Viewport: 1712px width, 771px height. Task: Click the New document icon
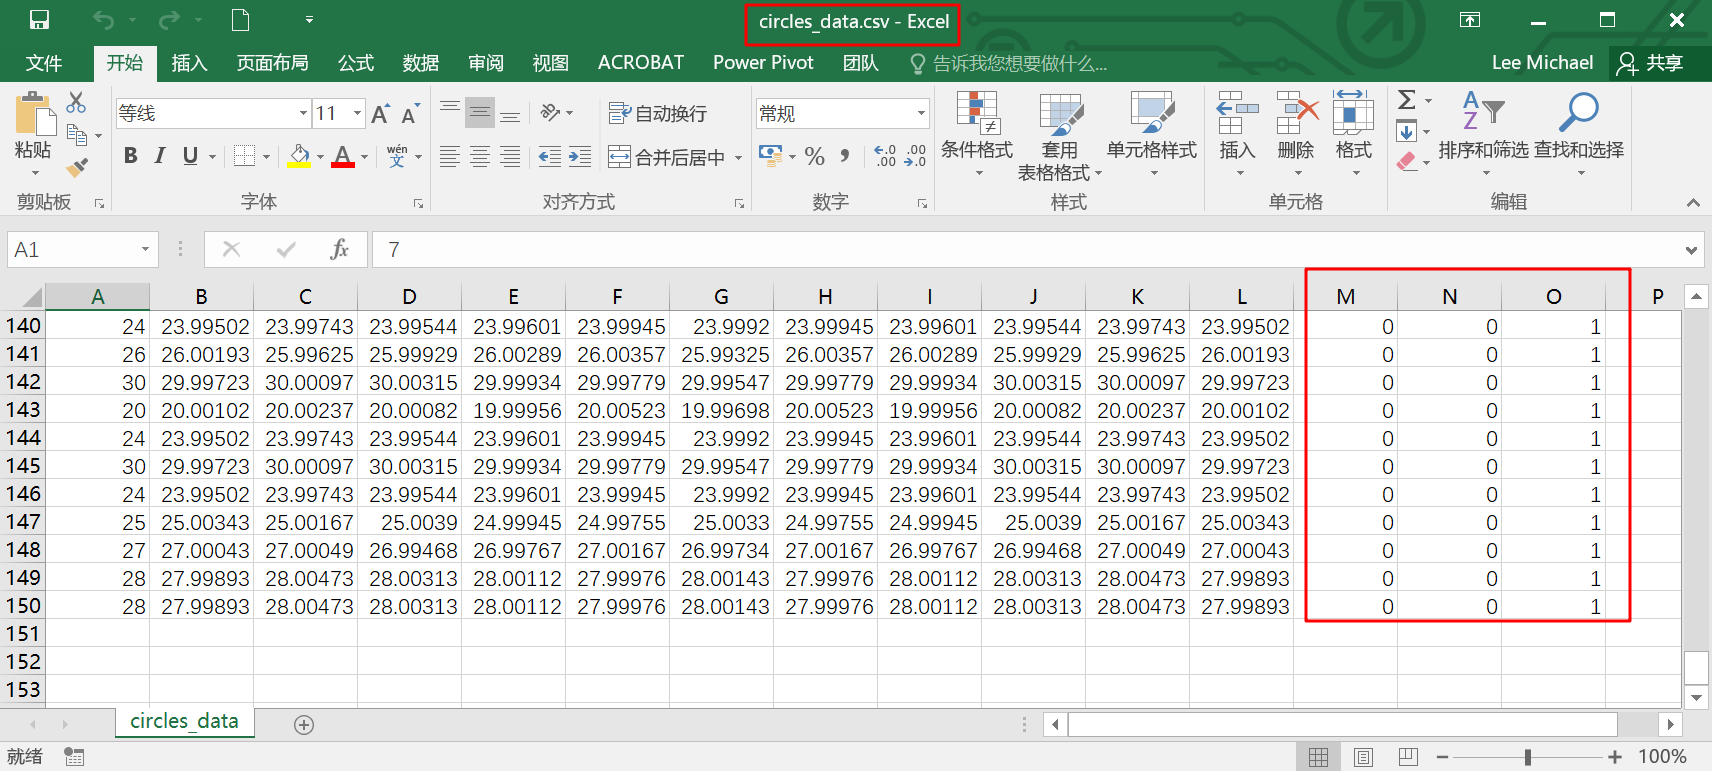(240, 20)
